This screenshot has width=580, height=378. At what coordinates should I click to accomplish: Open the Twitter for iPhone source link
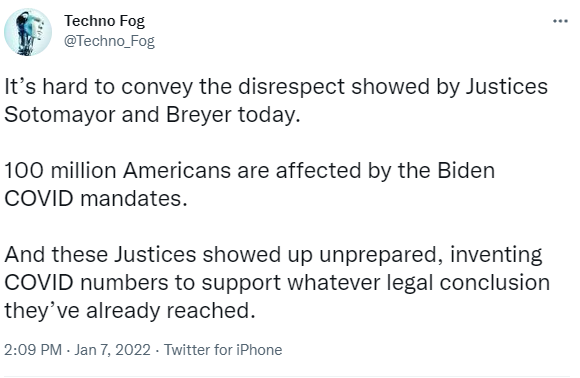(x=223, y=350)
